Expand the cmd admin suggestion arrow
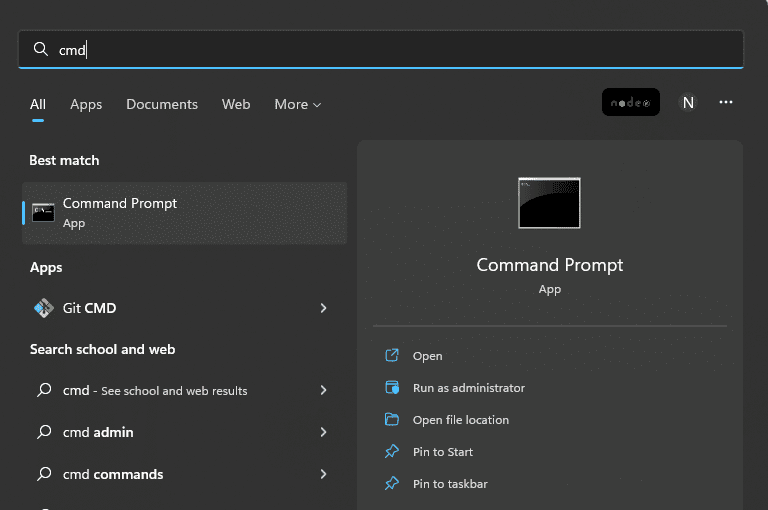Screen dimensions: 768x510 [323, 432]
